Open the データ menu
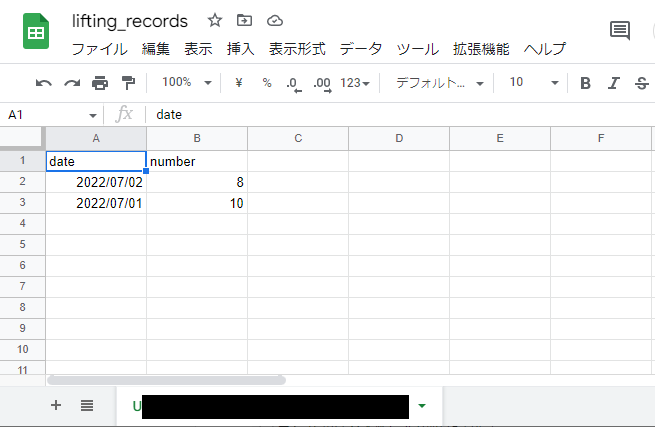 pos(361,49)
